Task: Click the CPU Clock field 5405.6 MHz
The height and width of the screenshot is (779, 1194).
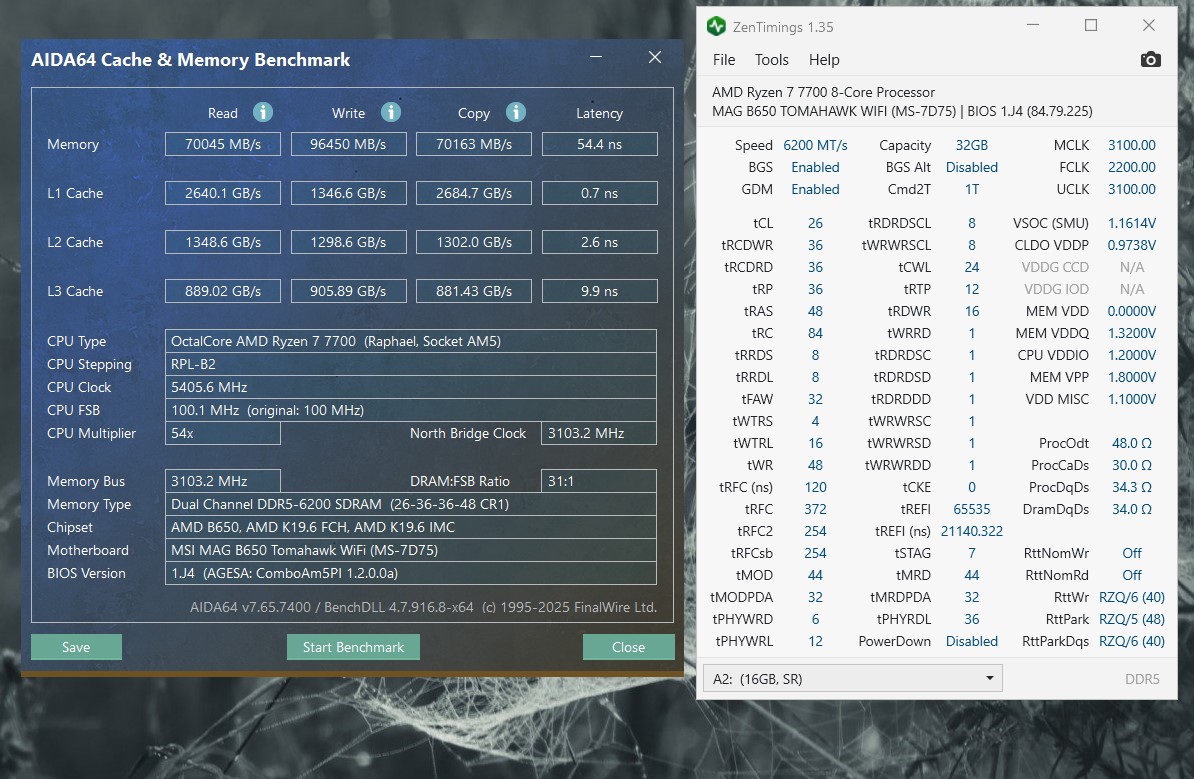Action: pos(410,387)
